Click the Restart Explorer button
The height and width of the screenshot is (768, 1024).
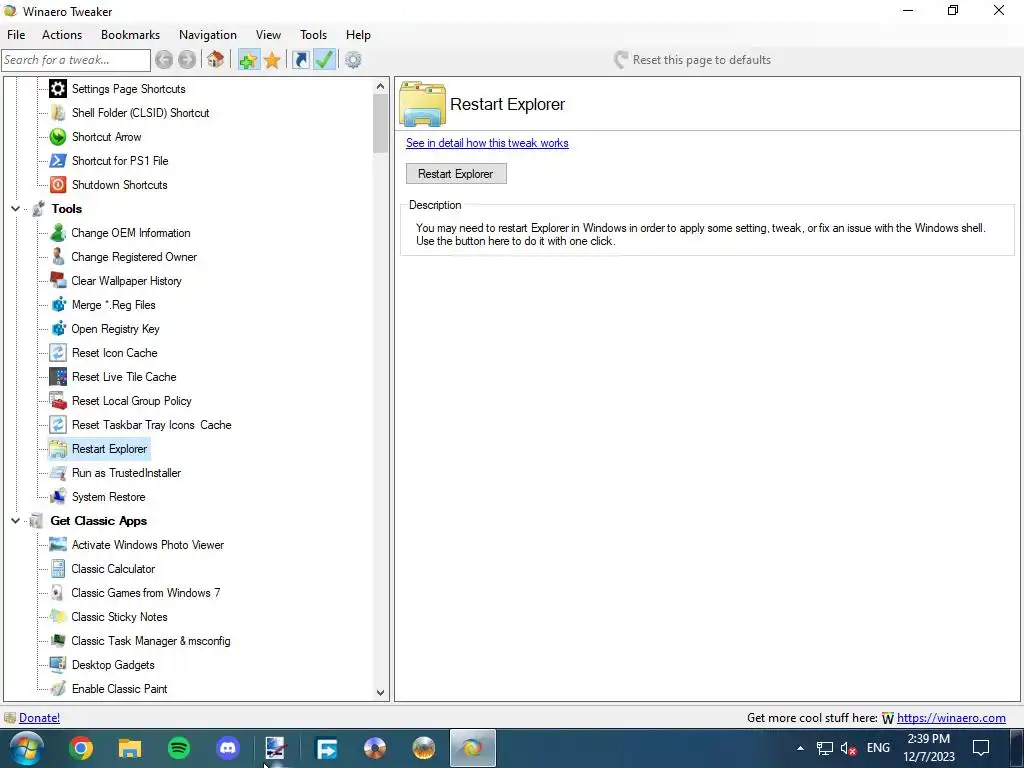(x=456, y=174)
